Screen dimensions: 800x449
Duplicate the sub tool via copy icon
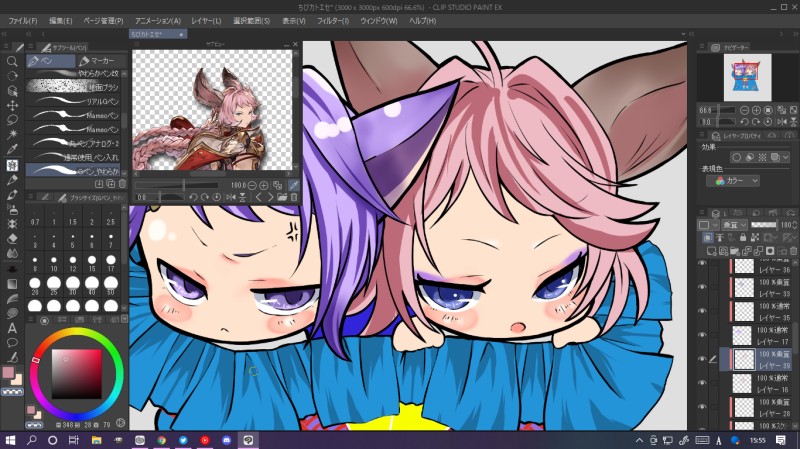[110, 184]
